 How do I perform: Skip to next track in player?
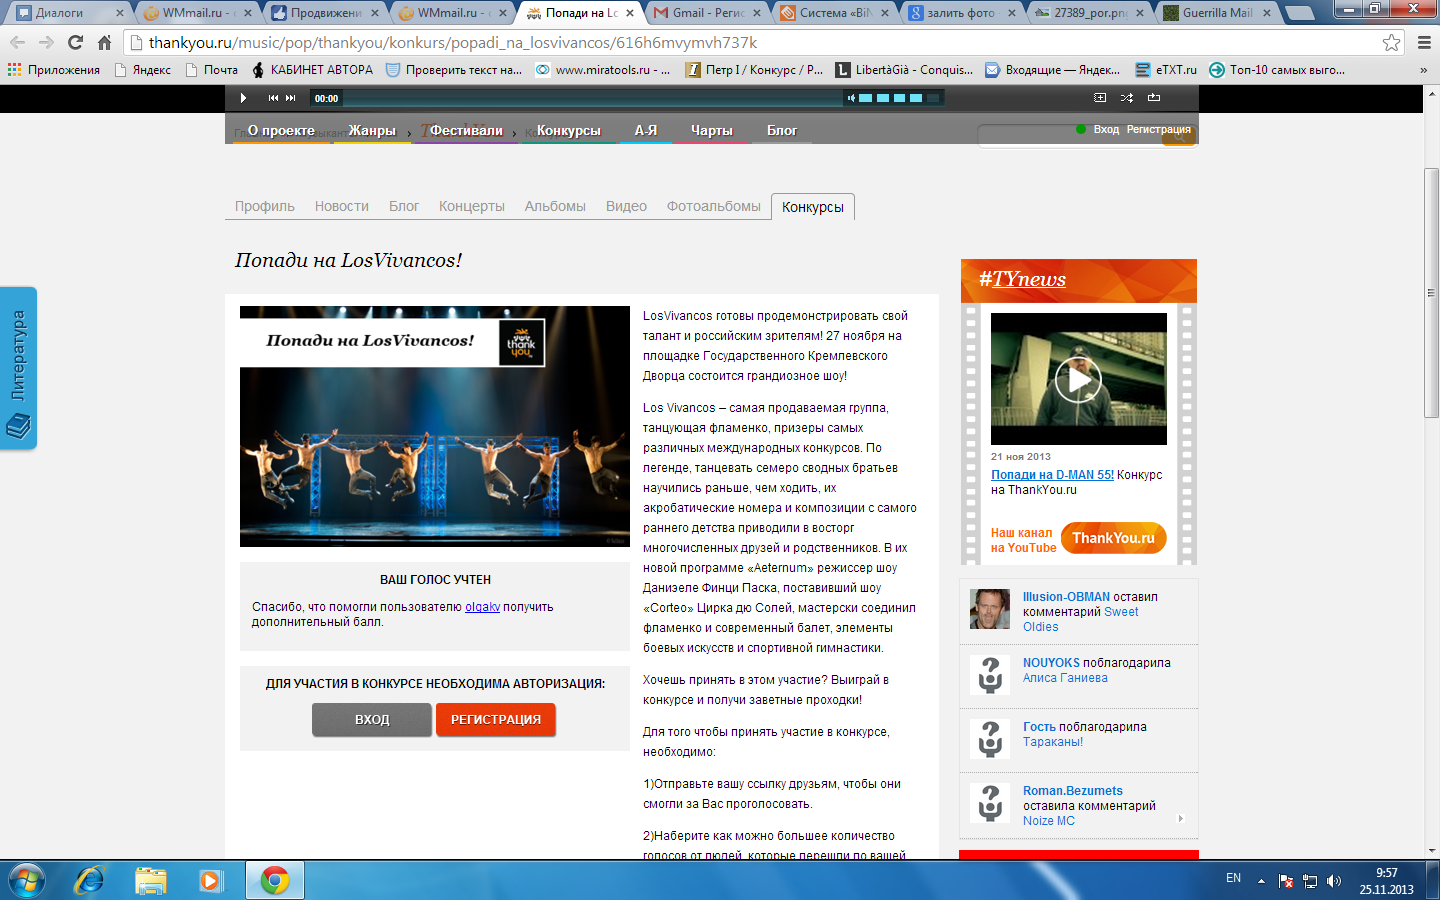click(x=291, y=98)
